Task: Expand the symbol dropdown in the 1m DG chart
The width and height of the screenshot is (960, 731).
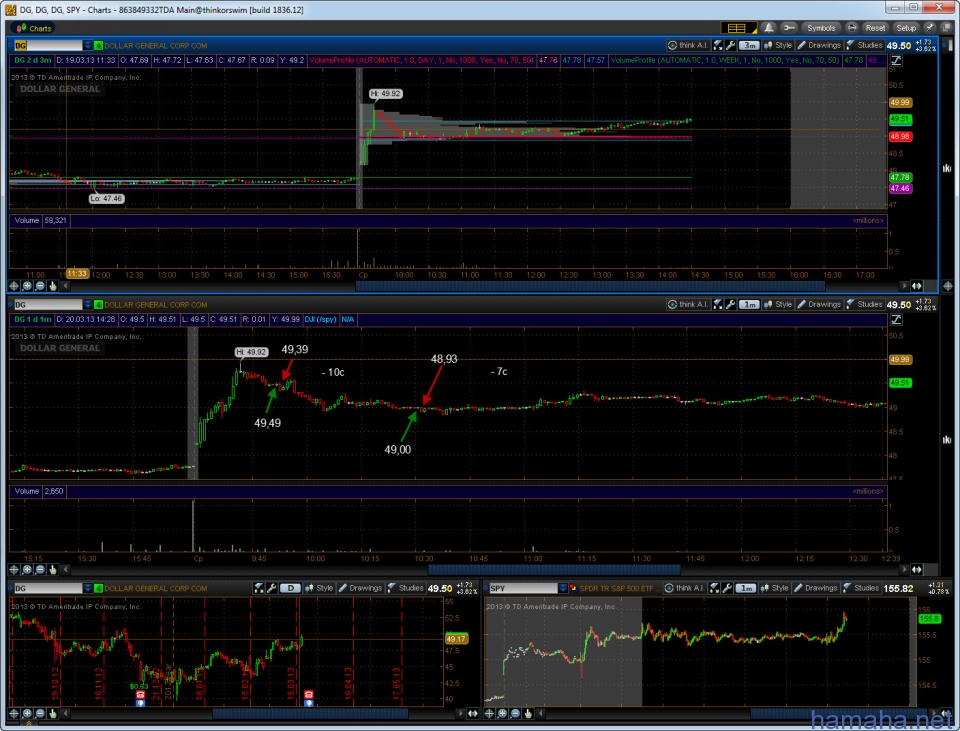Action: [x=88, y=304]
